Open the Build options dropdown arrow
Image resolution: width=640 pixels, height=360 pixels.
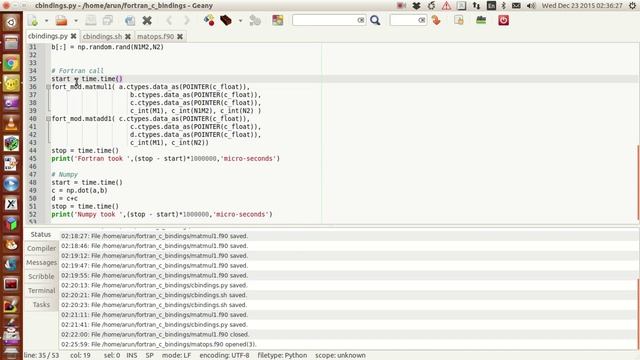coord(240,20)
